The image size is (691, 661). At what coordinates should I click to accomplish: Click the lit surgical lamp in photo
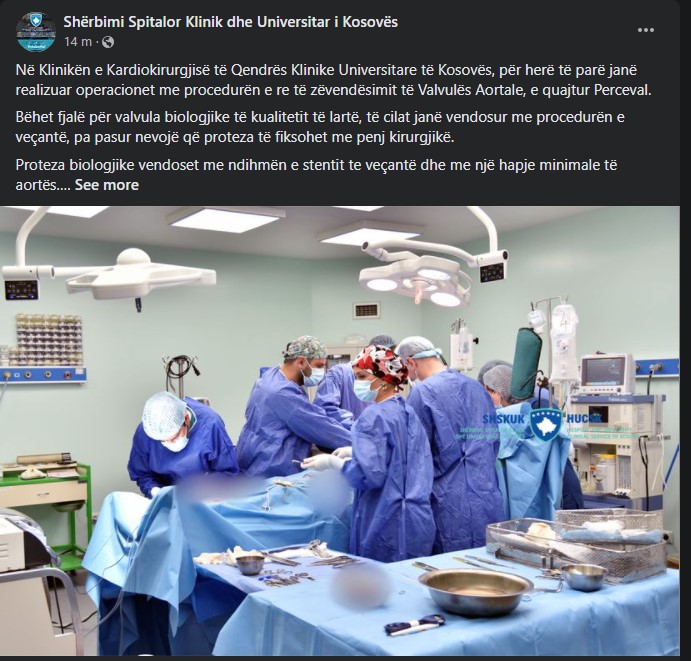point(415,282)
